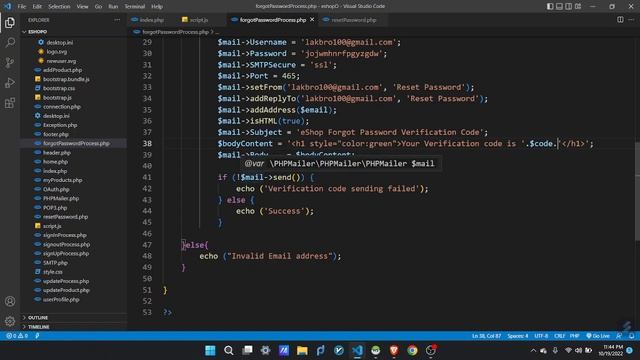
Task: Toggle the bottom panel layout icon
Action: [x=559, y=6]
